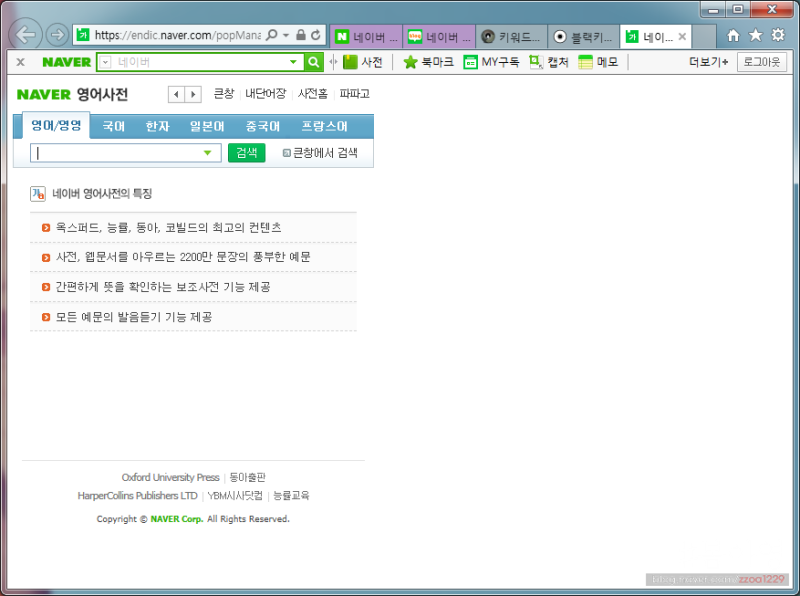Click 옥스퍼드, 능률, 동아 feature line

[x=168, y=228]
